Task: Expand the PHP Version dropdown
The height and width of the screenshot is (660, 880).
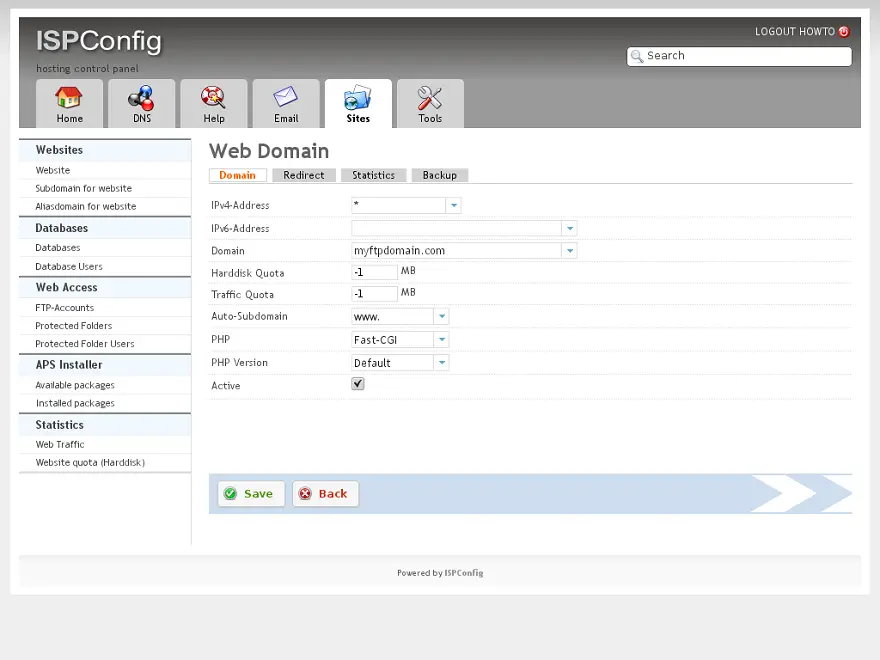Action: (442, 363)
